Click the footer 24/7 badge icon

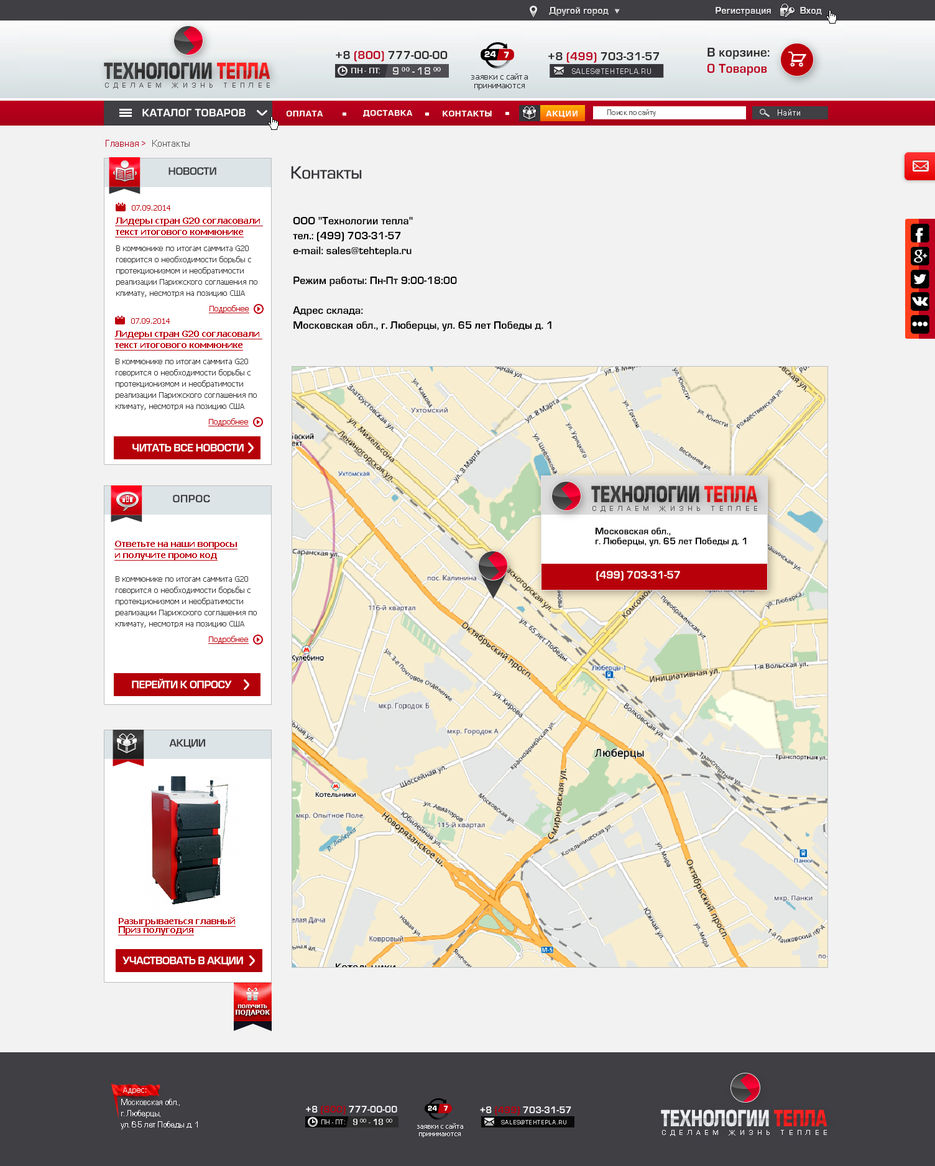[437, 1109]
